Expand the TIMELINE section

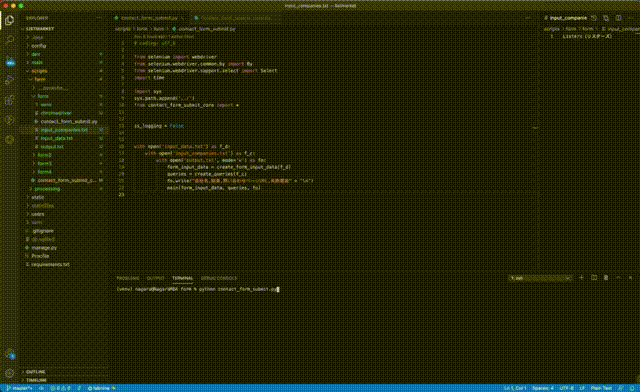(x=36, y=380)
